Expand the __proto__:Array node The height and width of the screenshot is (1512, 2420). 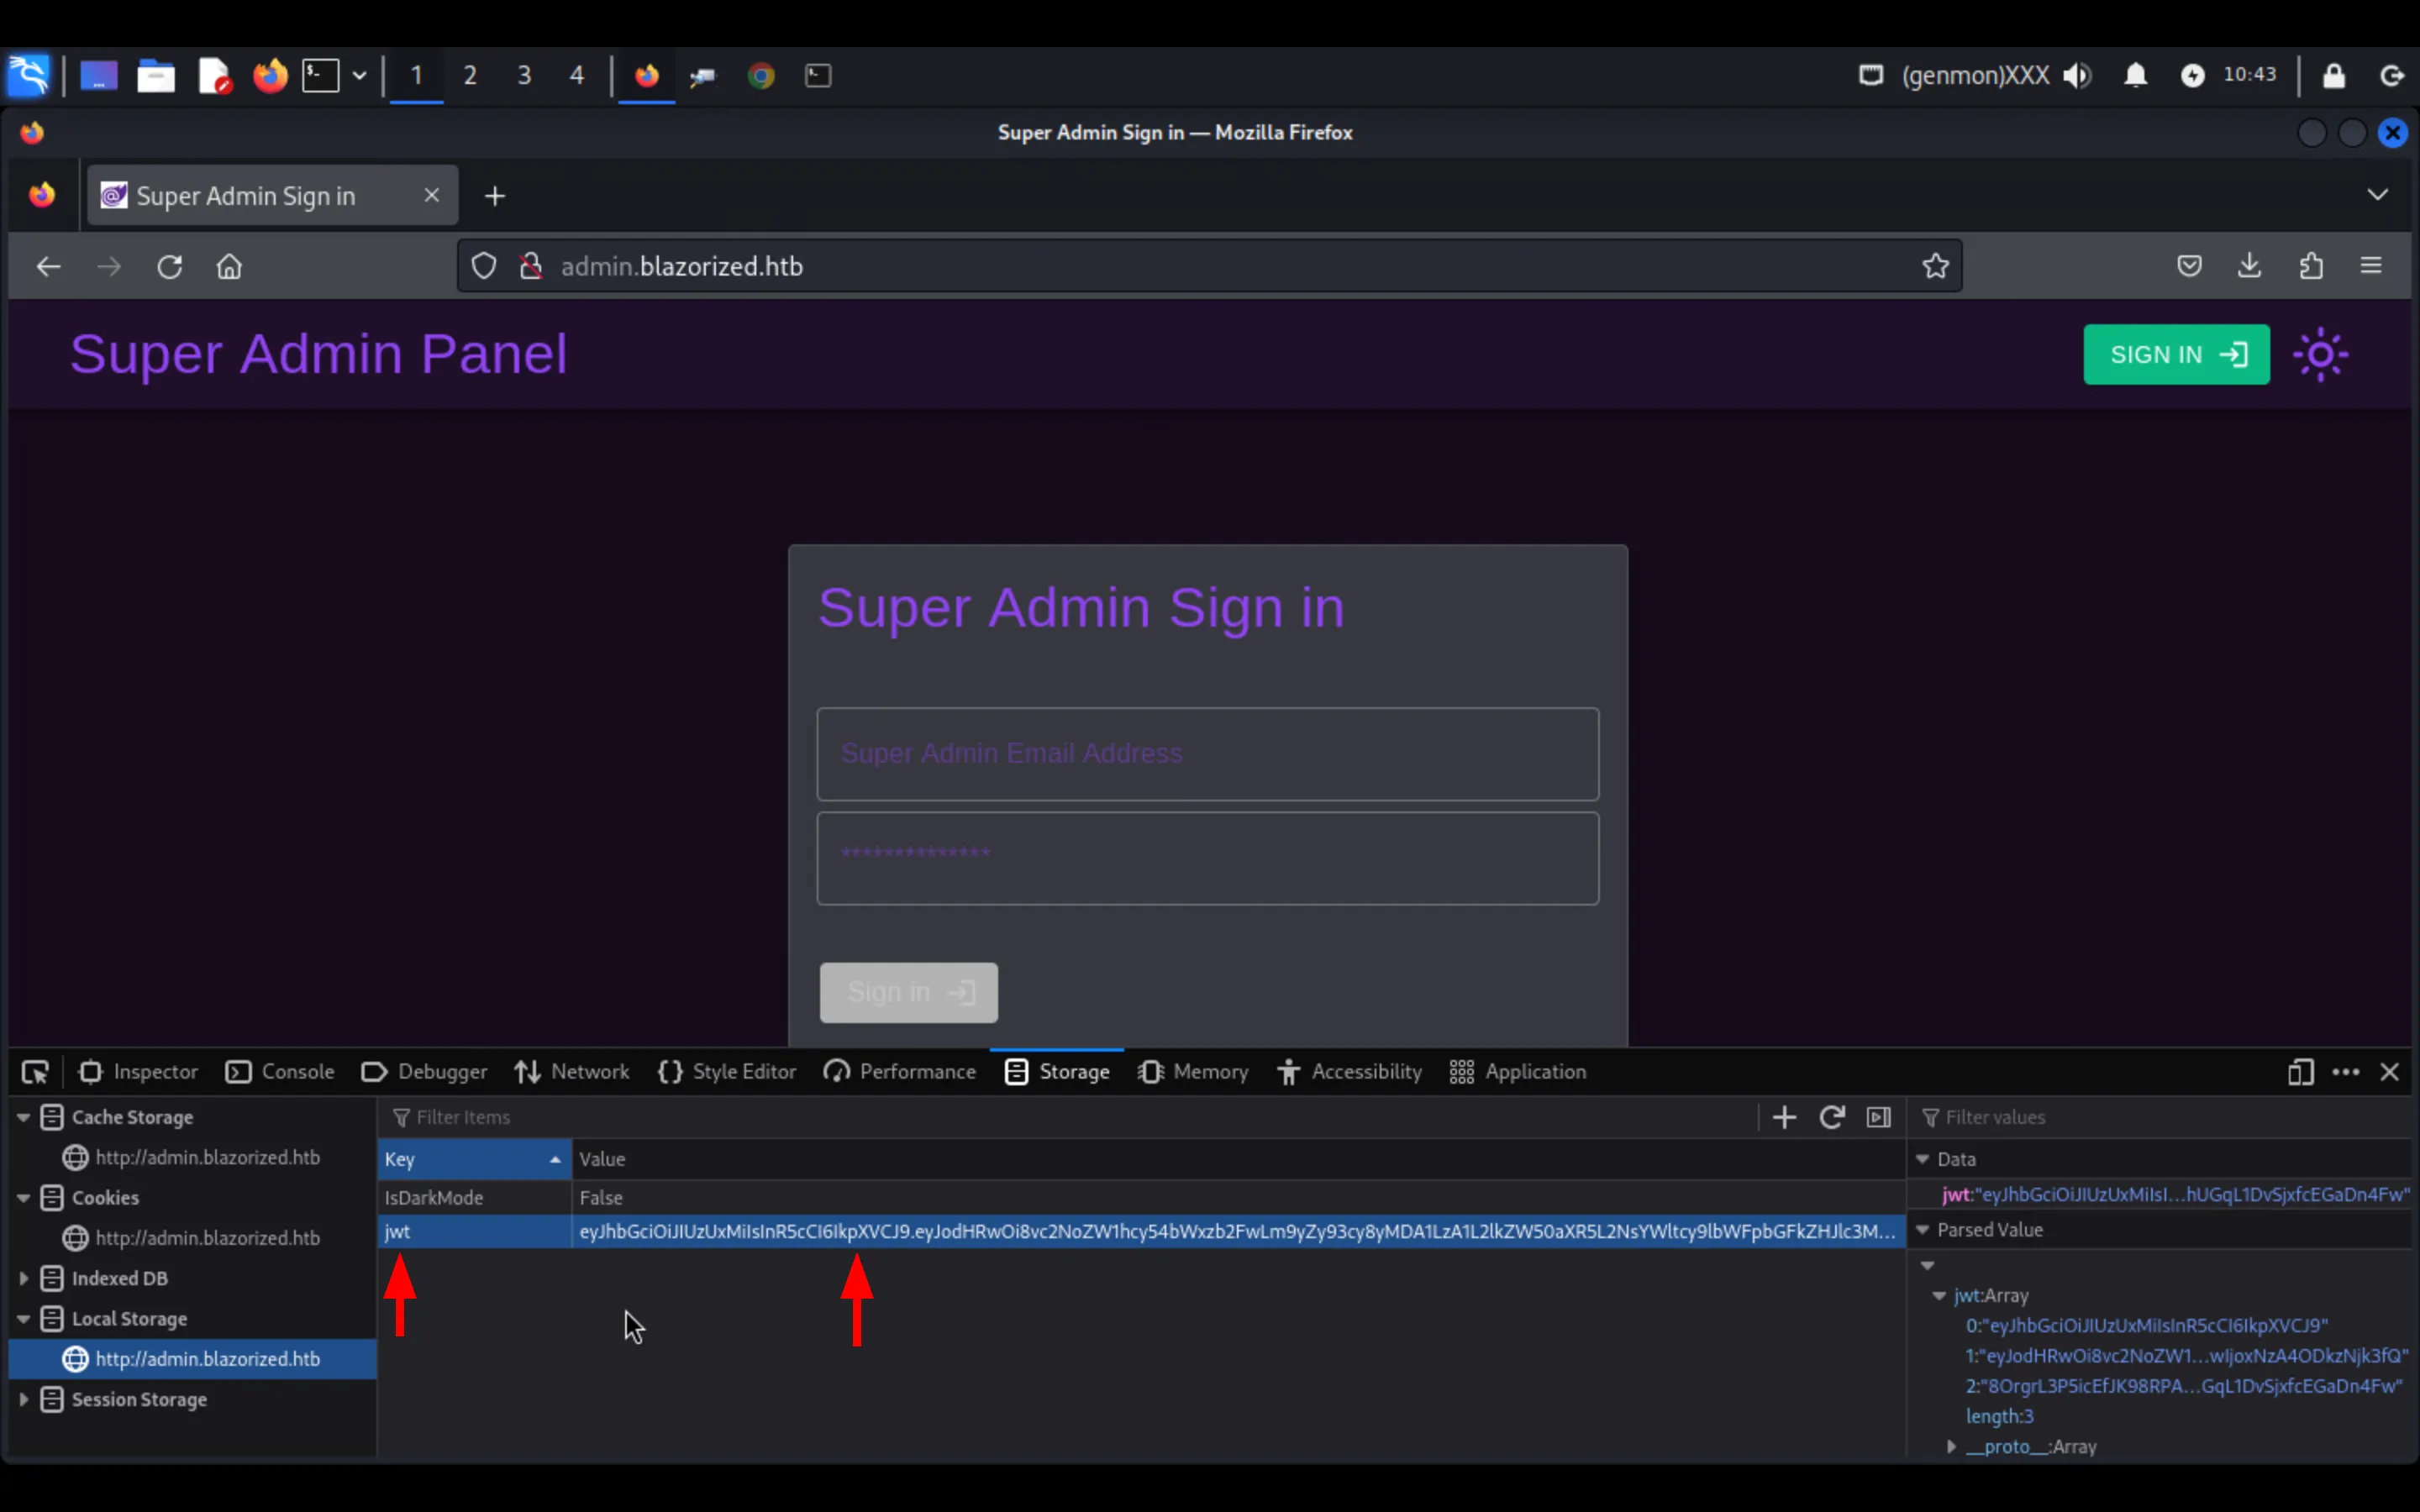click(x=1951, y=1446)
